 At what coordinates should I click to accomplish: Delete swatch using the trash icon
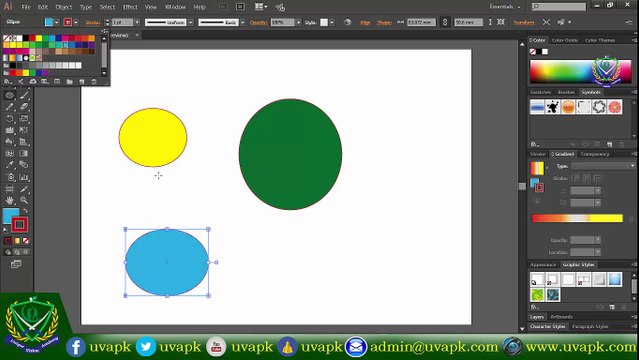pos(94,82)
